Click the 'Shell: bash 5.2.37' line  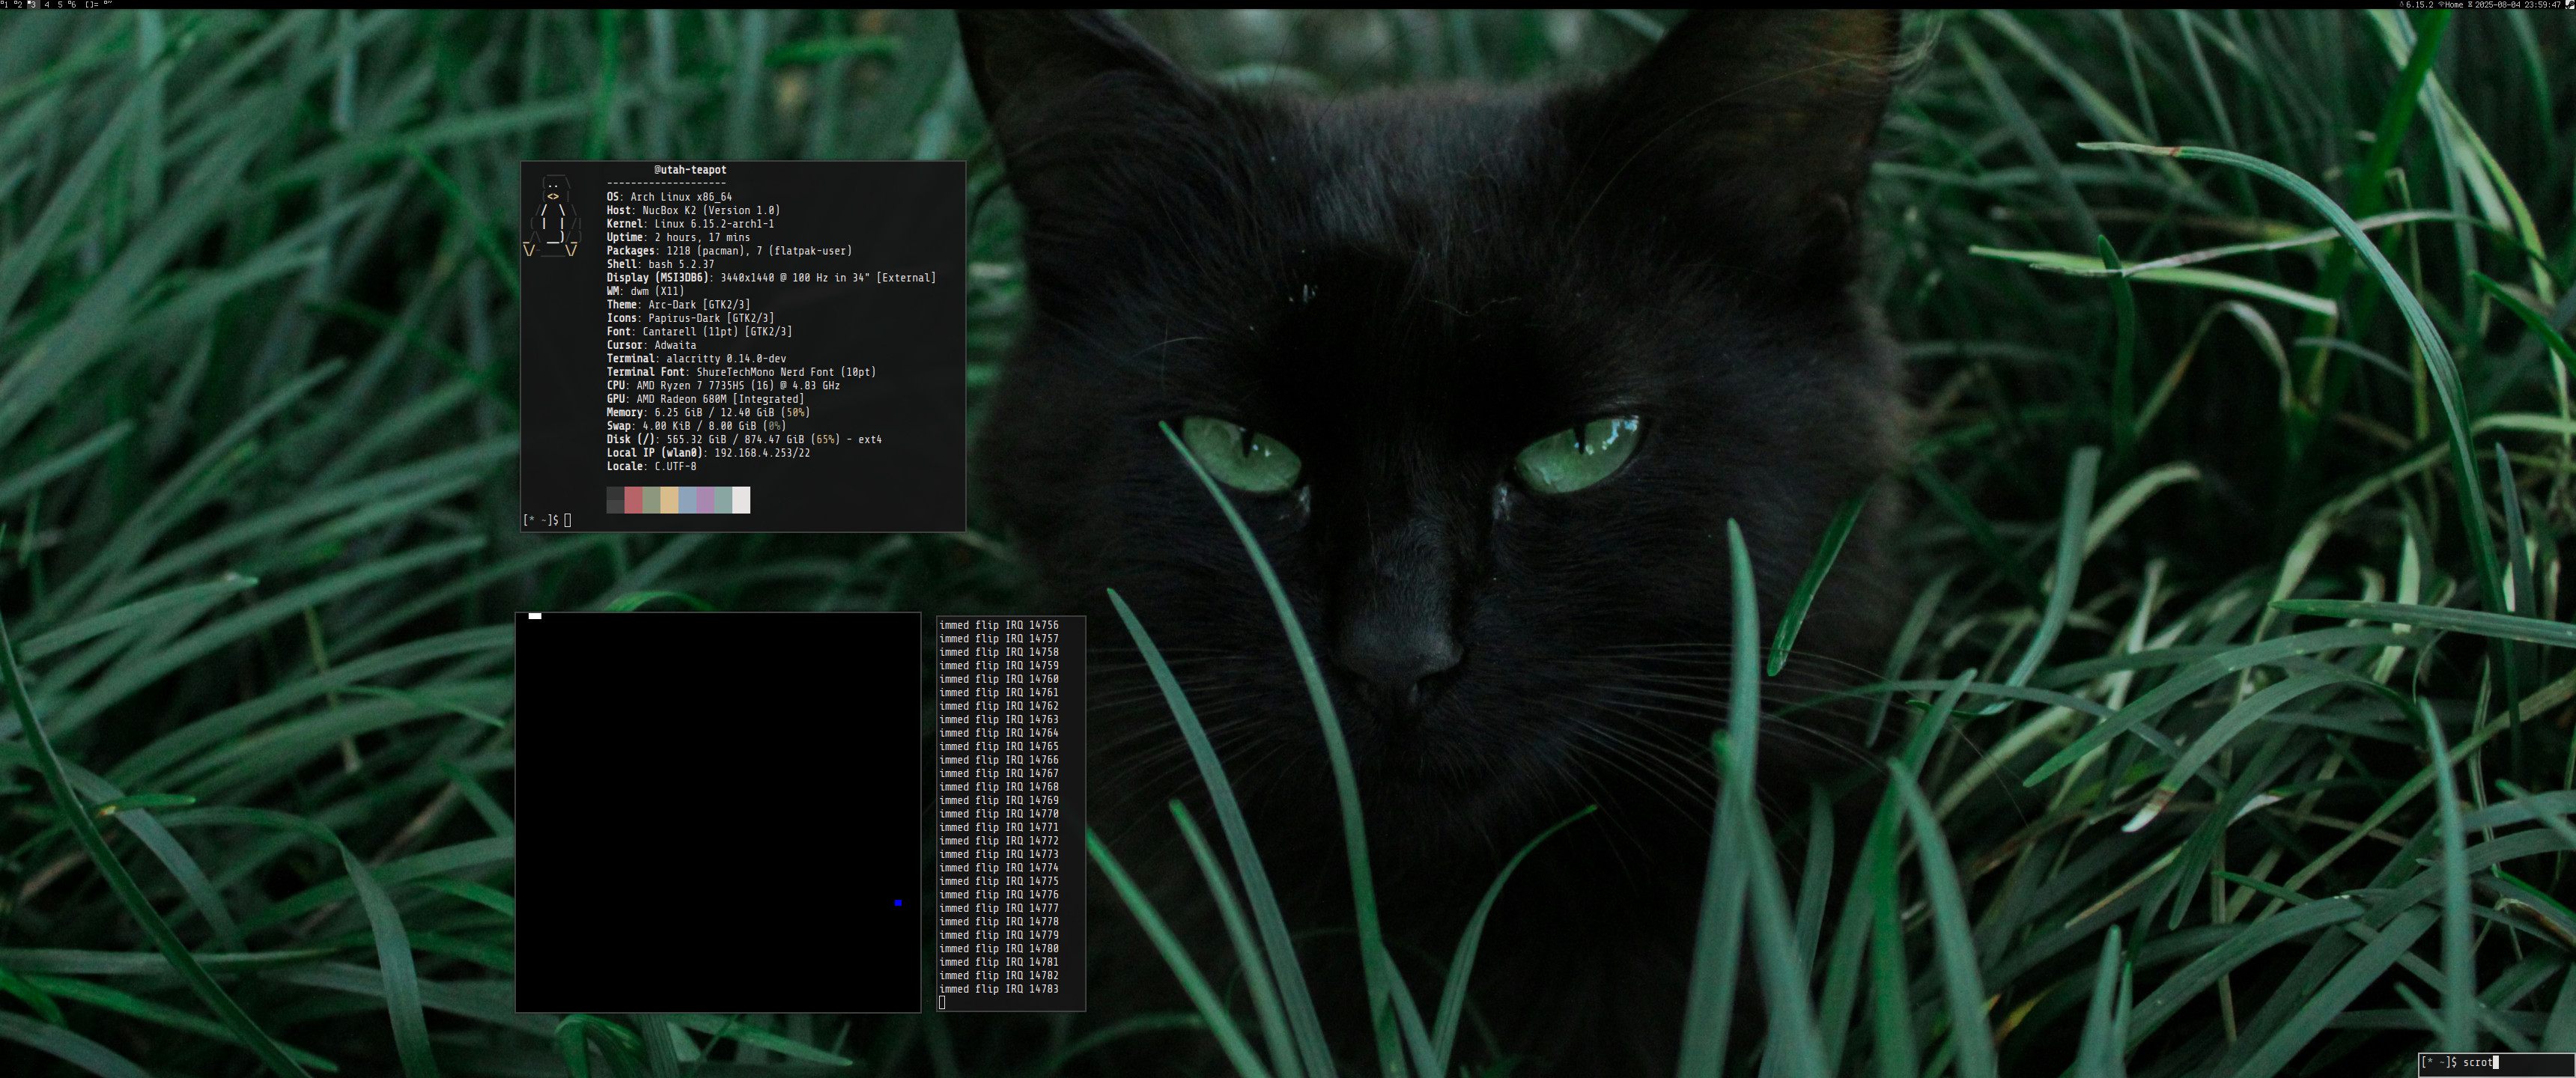[x=660, y=264]
